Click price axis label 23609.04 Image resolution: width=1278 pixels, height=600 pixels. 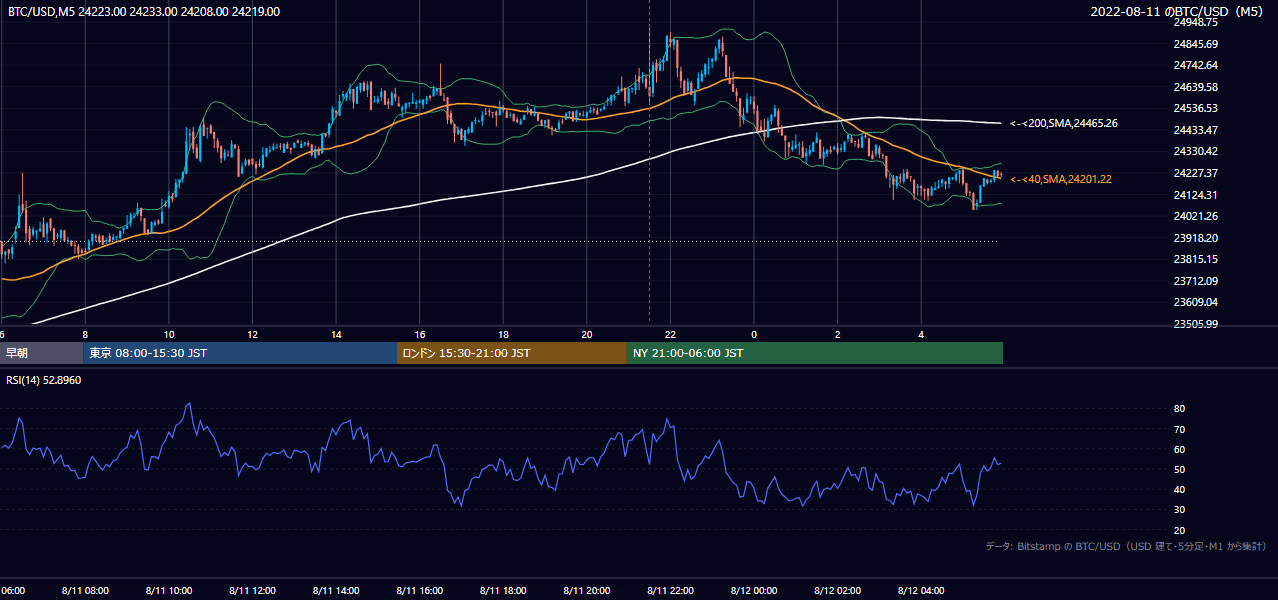click(1196, 302)
